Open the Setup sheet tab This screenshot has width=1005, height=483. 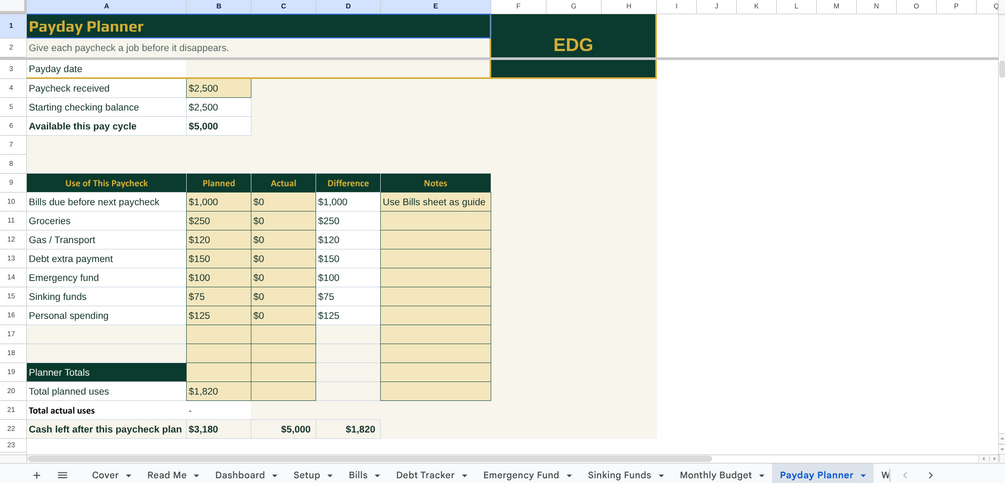click(x=306, y=475)
